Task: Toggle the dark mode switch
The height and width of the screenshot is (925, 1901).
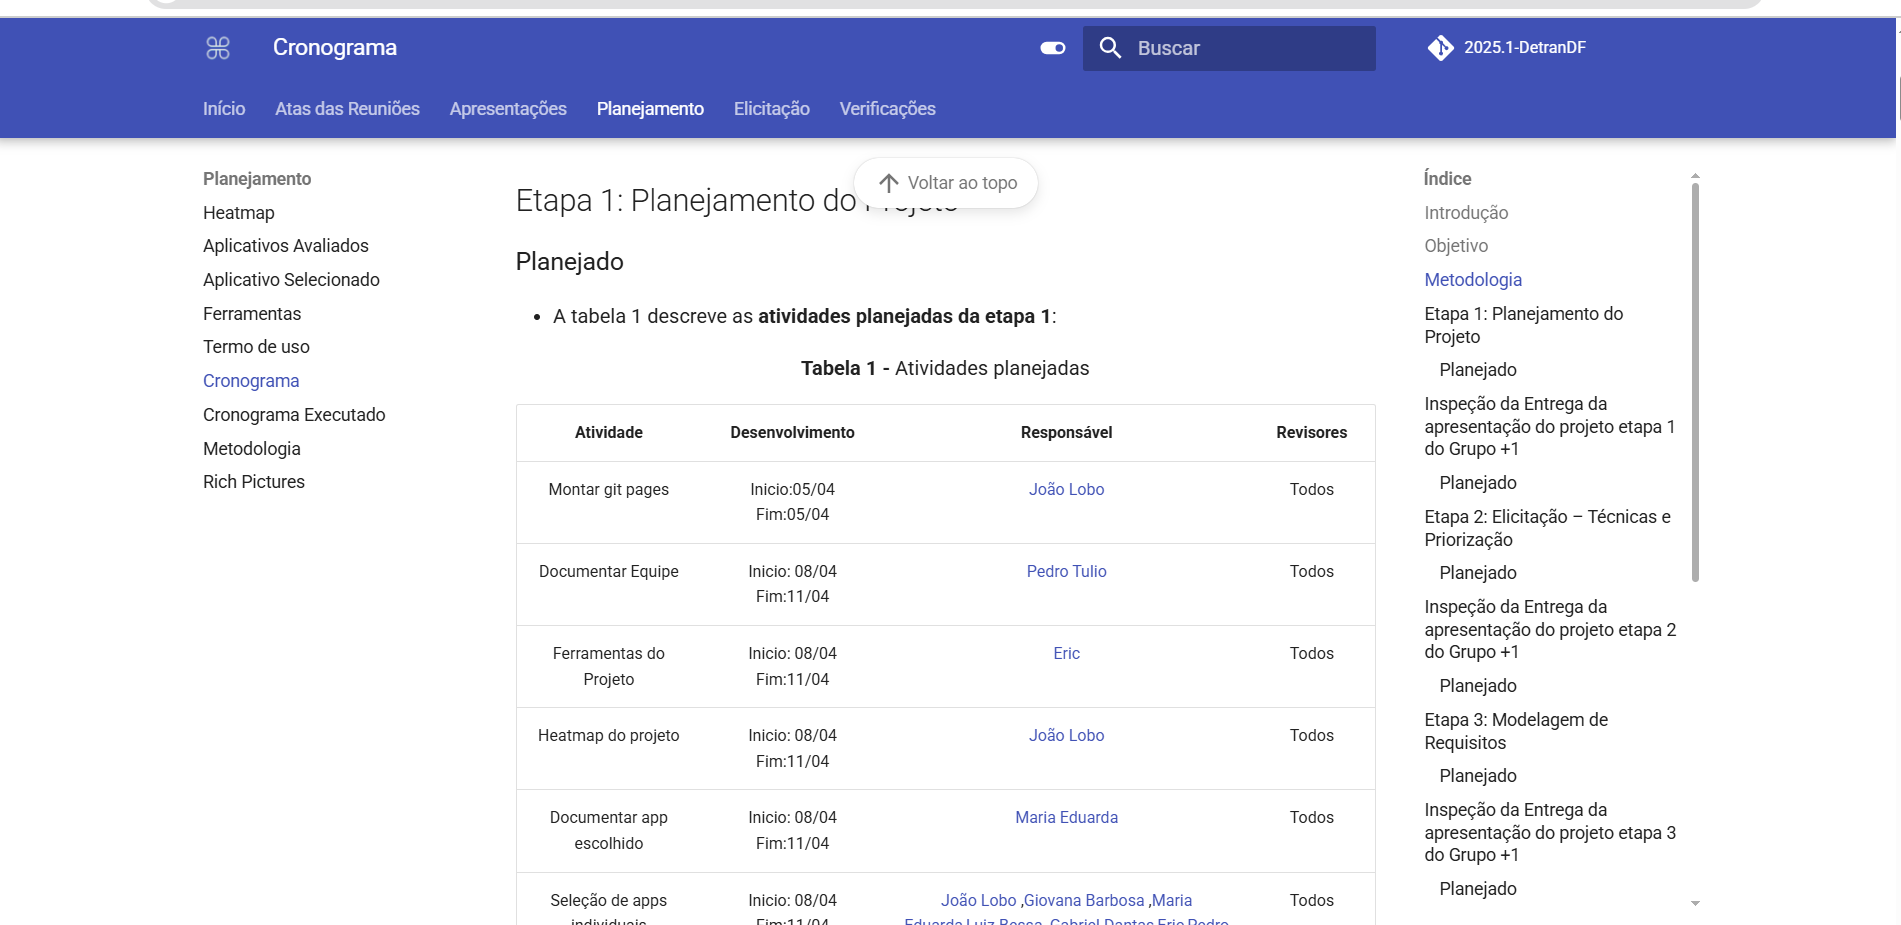Action: pos(1053,48)
